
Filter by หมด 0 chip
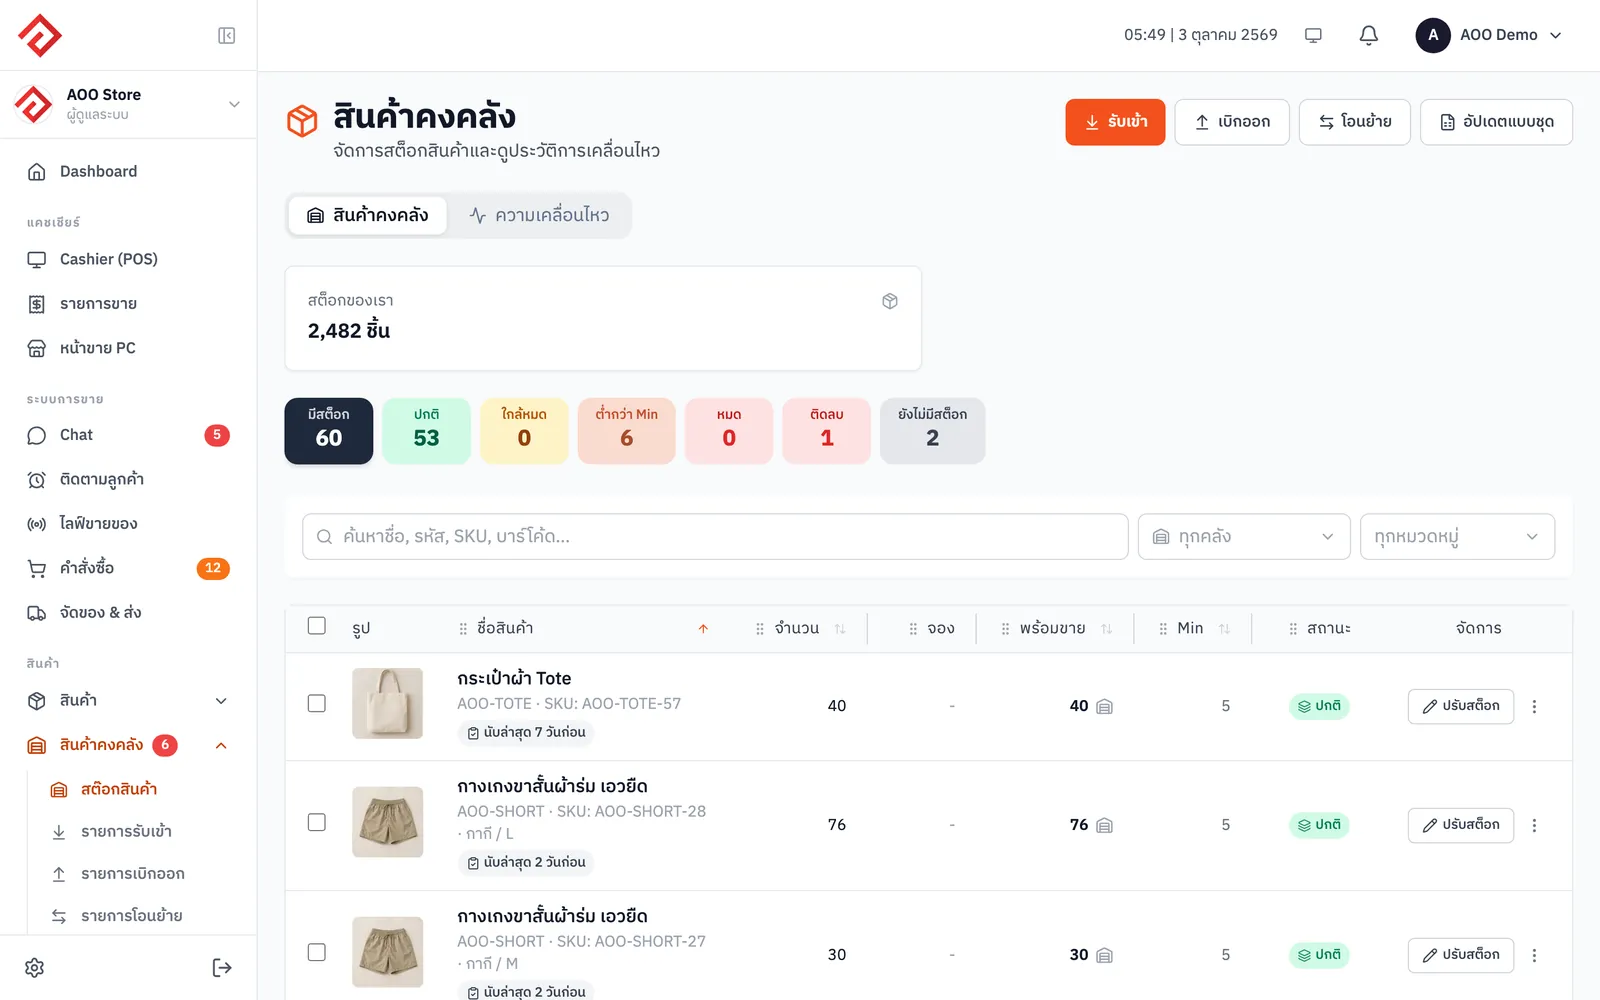(x=729, y=431)
